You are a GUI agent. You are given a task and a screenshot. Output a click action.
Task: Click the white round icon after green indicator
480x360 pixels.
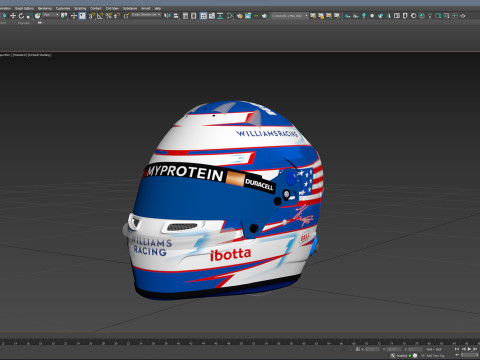[x=415, y=356]
